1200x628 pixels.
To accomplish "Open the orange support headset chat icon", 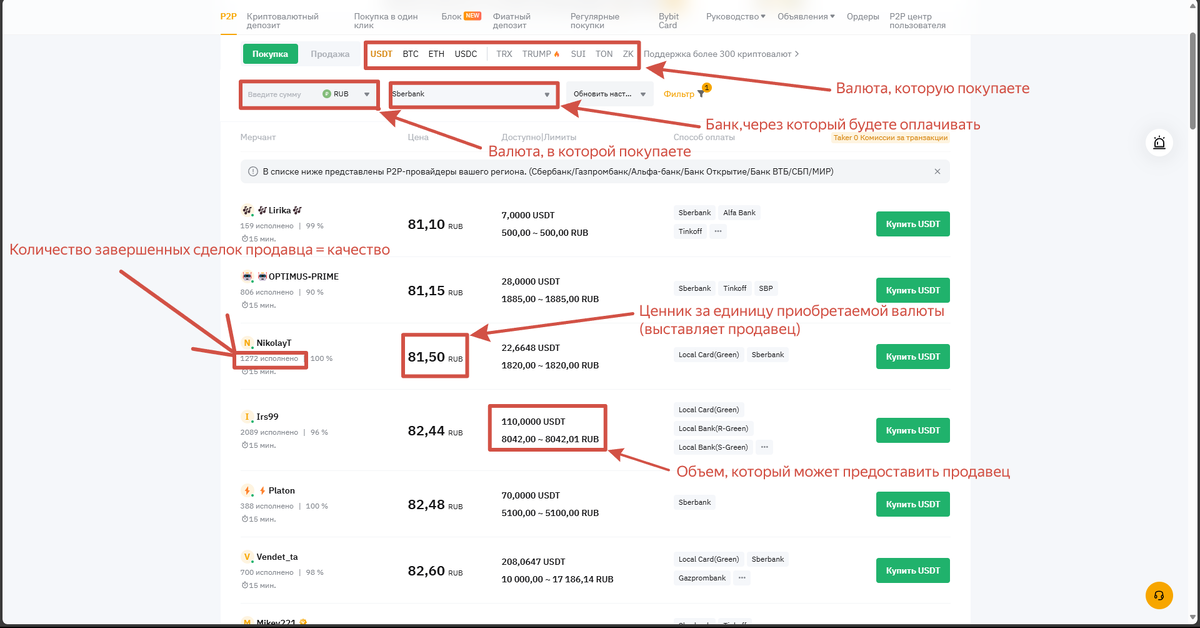I will [x=1159, y=595].
